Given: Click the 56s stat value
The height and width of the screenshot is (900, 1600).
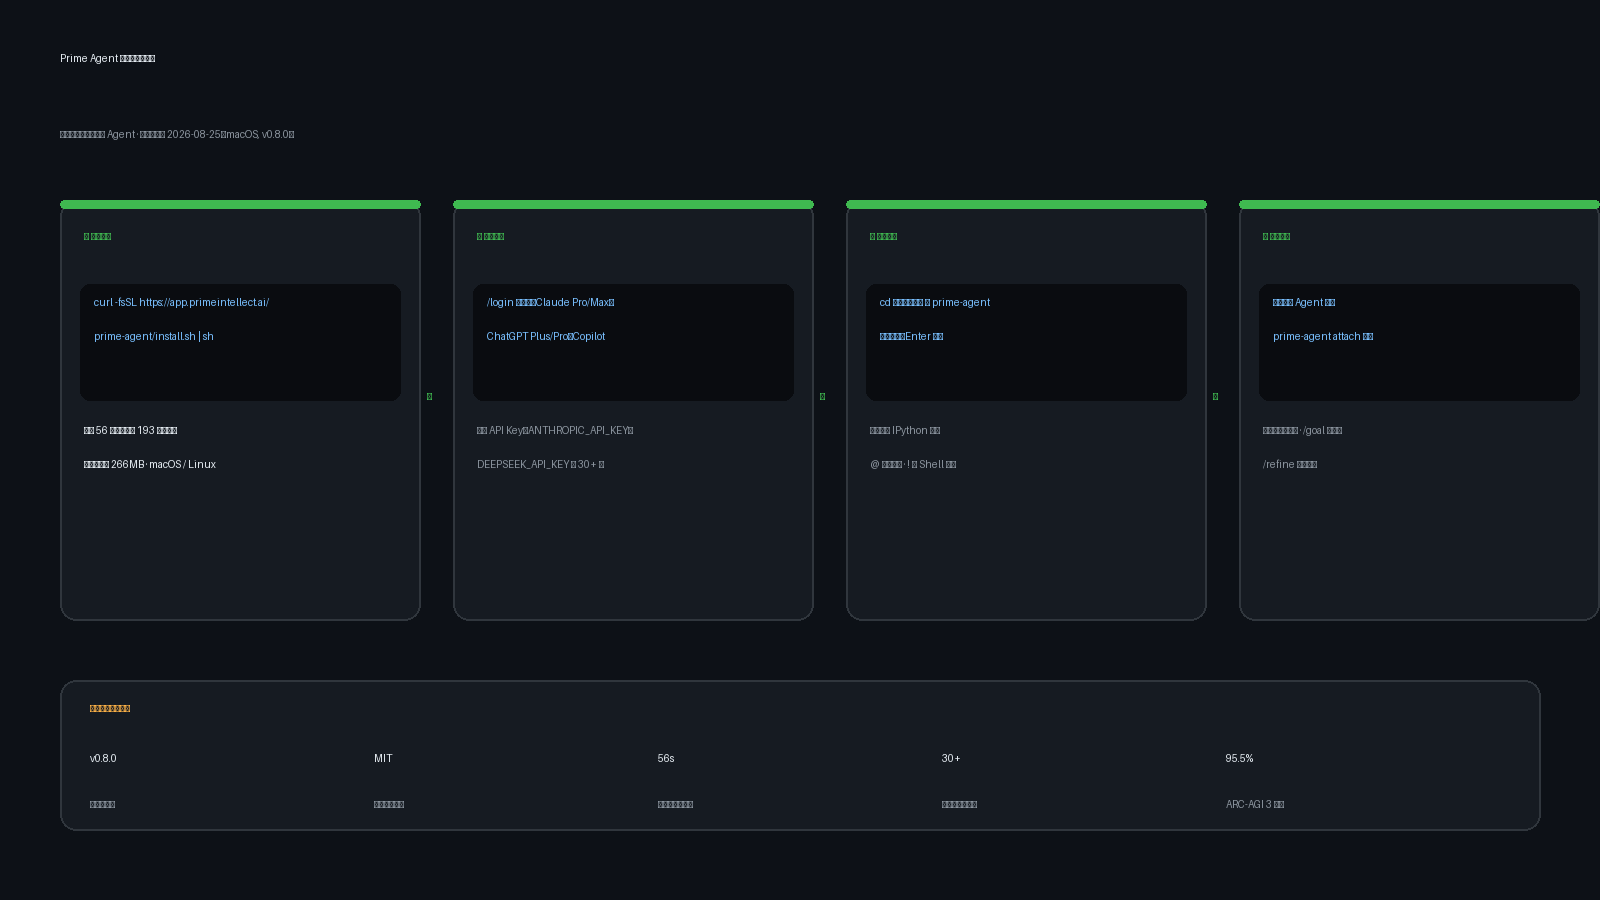Looking at the screenshot, I should point(666,758).
